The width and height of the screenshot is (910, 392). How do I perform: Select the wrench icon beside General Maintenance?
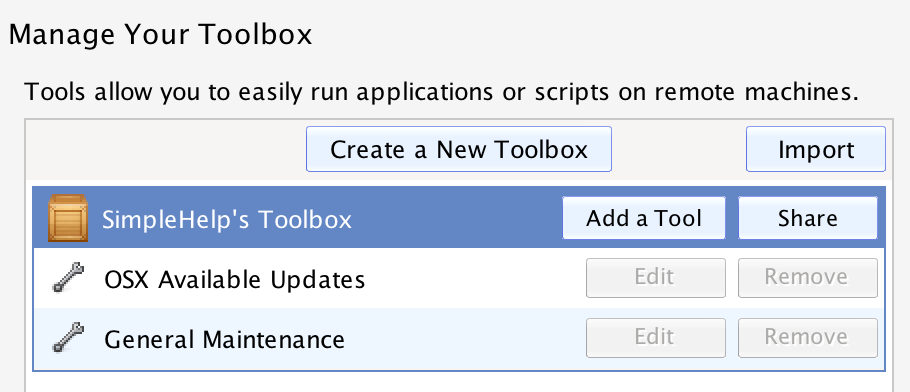click(x=68, y=338)
